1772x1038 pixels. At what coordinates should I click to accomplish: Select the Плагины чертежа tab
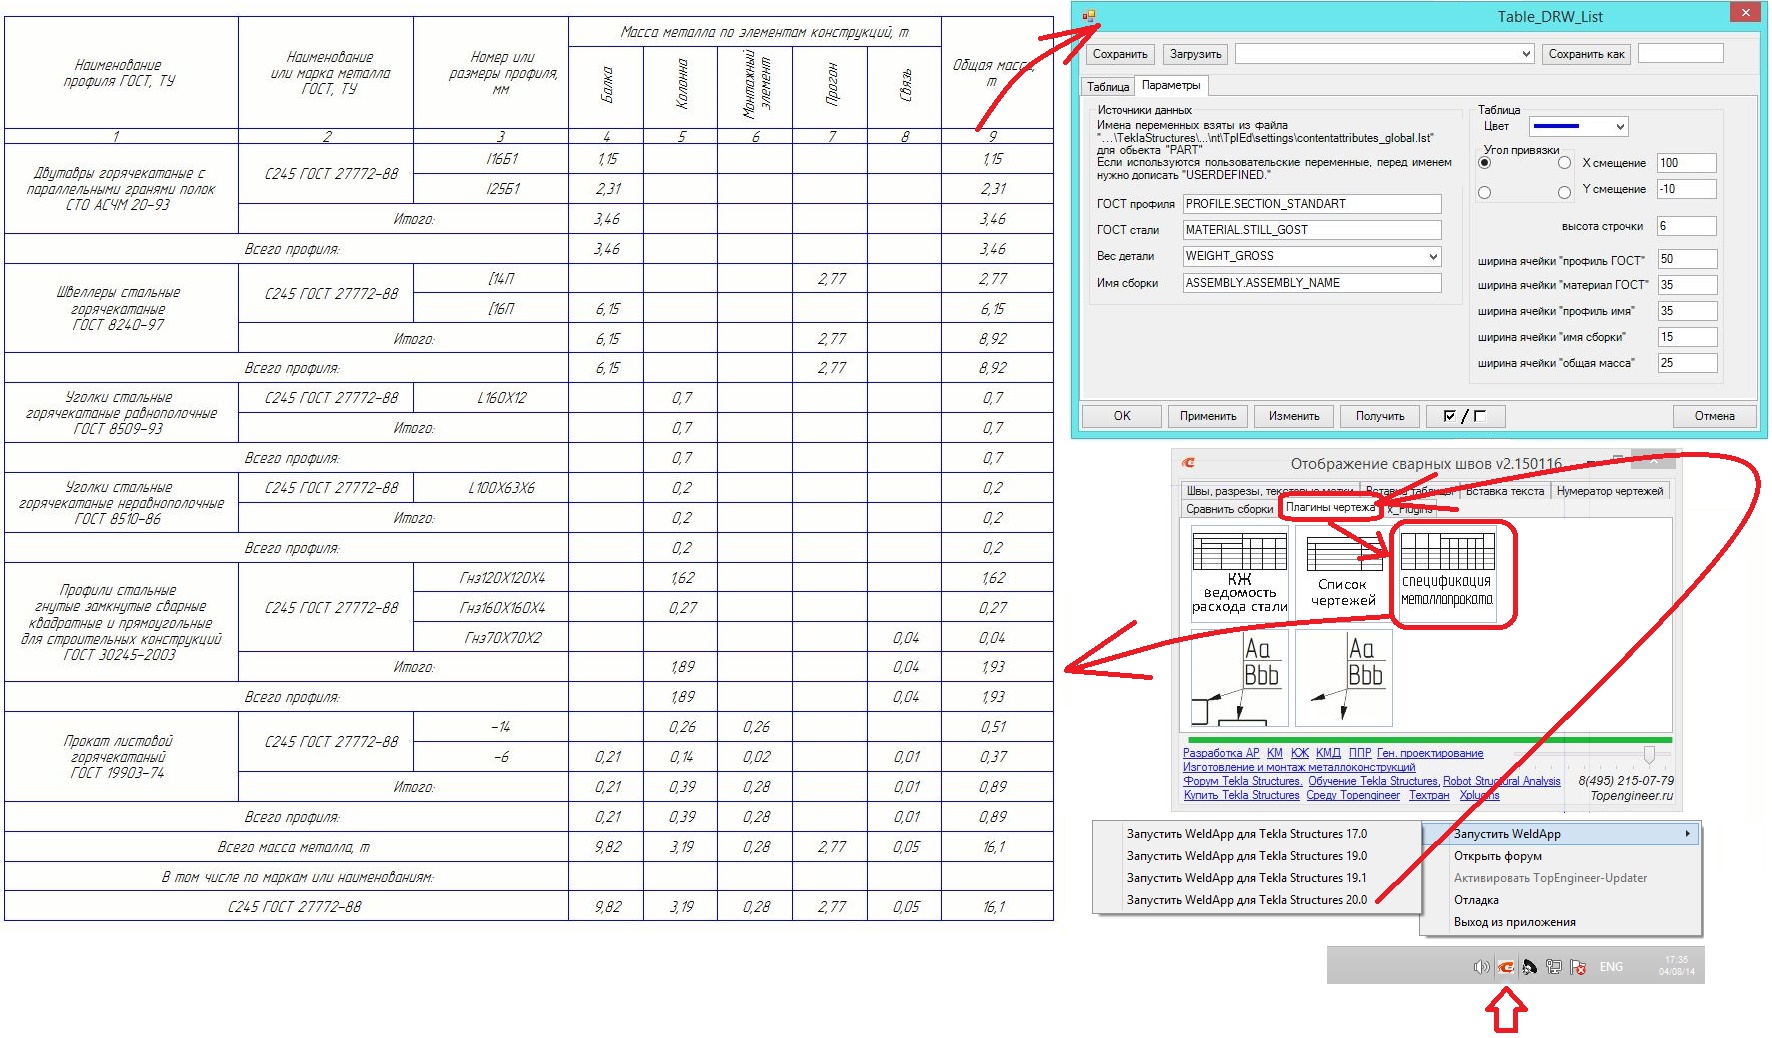[x=1331, y=508]
